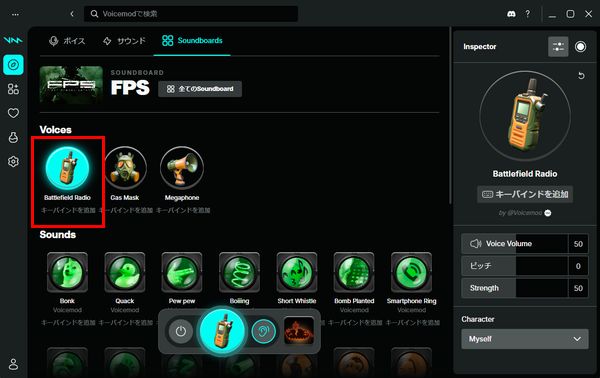Play the Bonk sound
The width and height of the screenshot is (600, 378).
click(67, 272)
